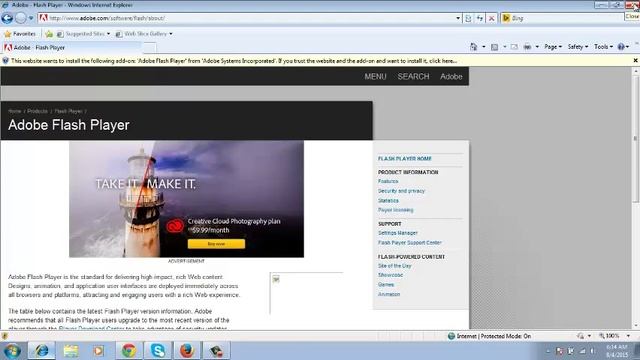Click the Internet Explorer taskbar icon
The image size is (640, 360).
point(42,351)
